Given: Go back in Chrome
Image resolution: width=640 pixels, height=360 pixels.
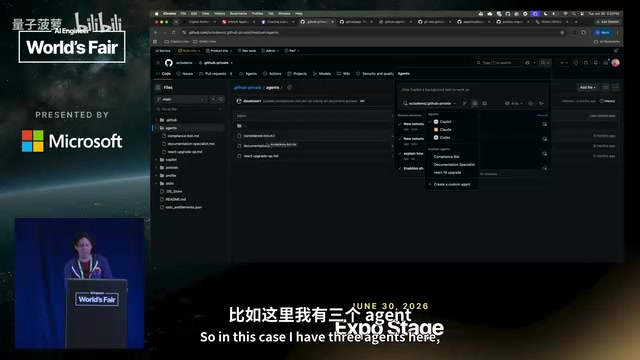Looking at the screenshot, I should pos(156,32).
